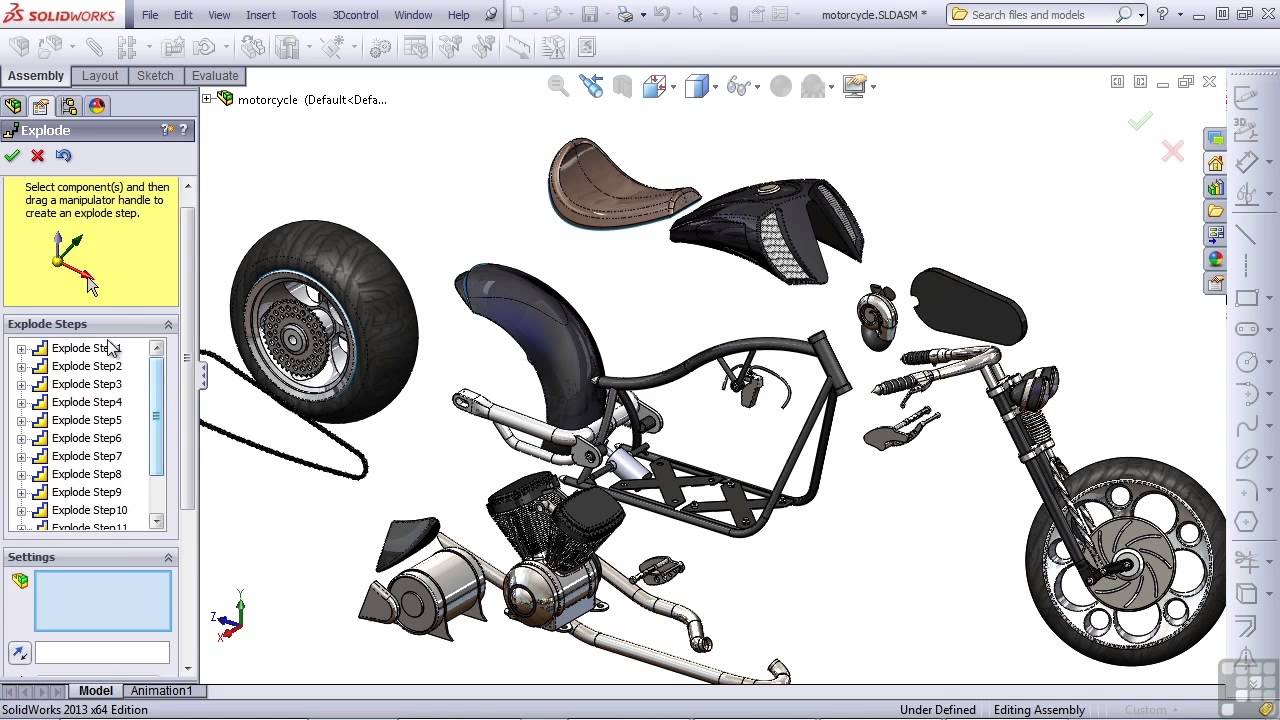Open the FeatureManager design tree tab
The image size is (1280, 720).
coord(13,106)
